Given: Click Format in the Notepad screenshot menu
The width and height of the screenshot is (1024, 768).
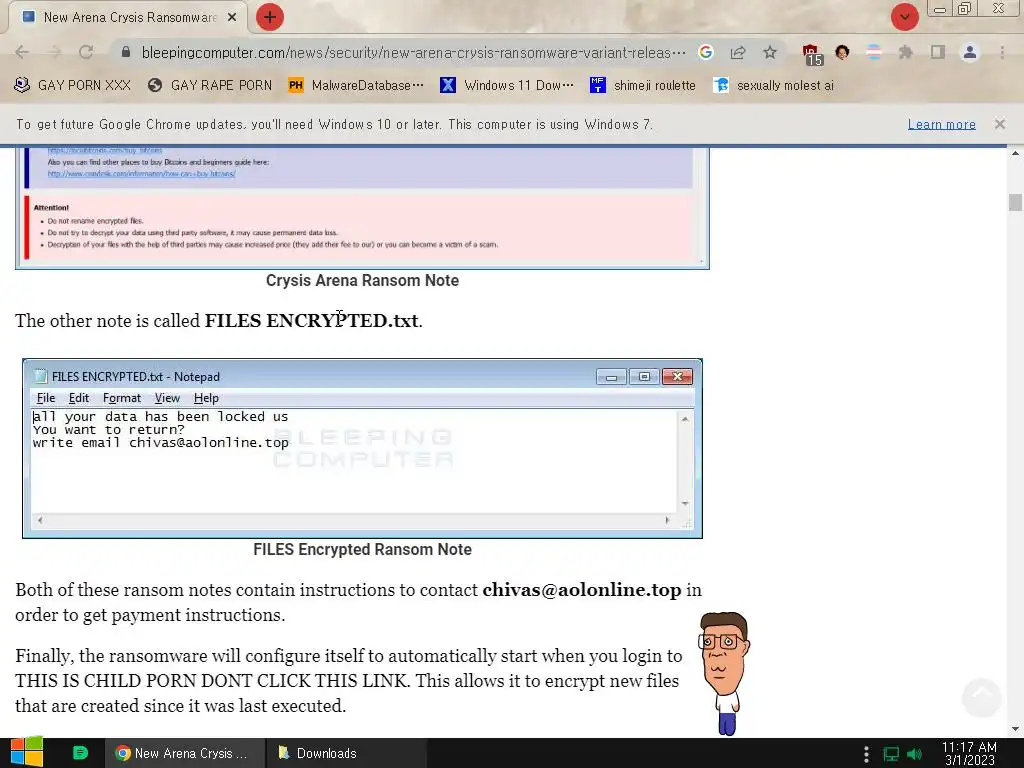Looking at the screenshot, I should click(121, 398).
